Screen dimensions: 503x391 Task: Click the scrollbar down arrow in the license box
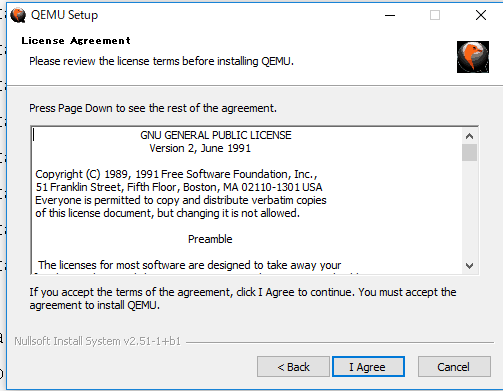click(469, 266)
